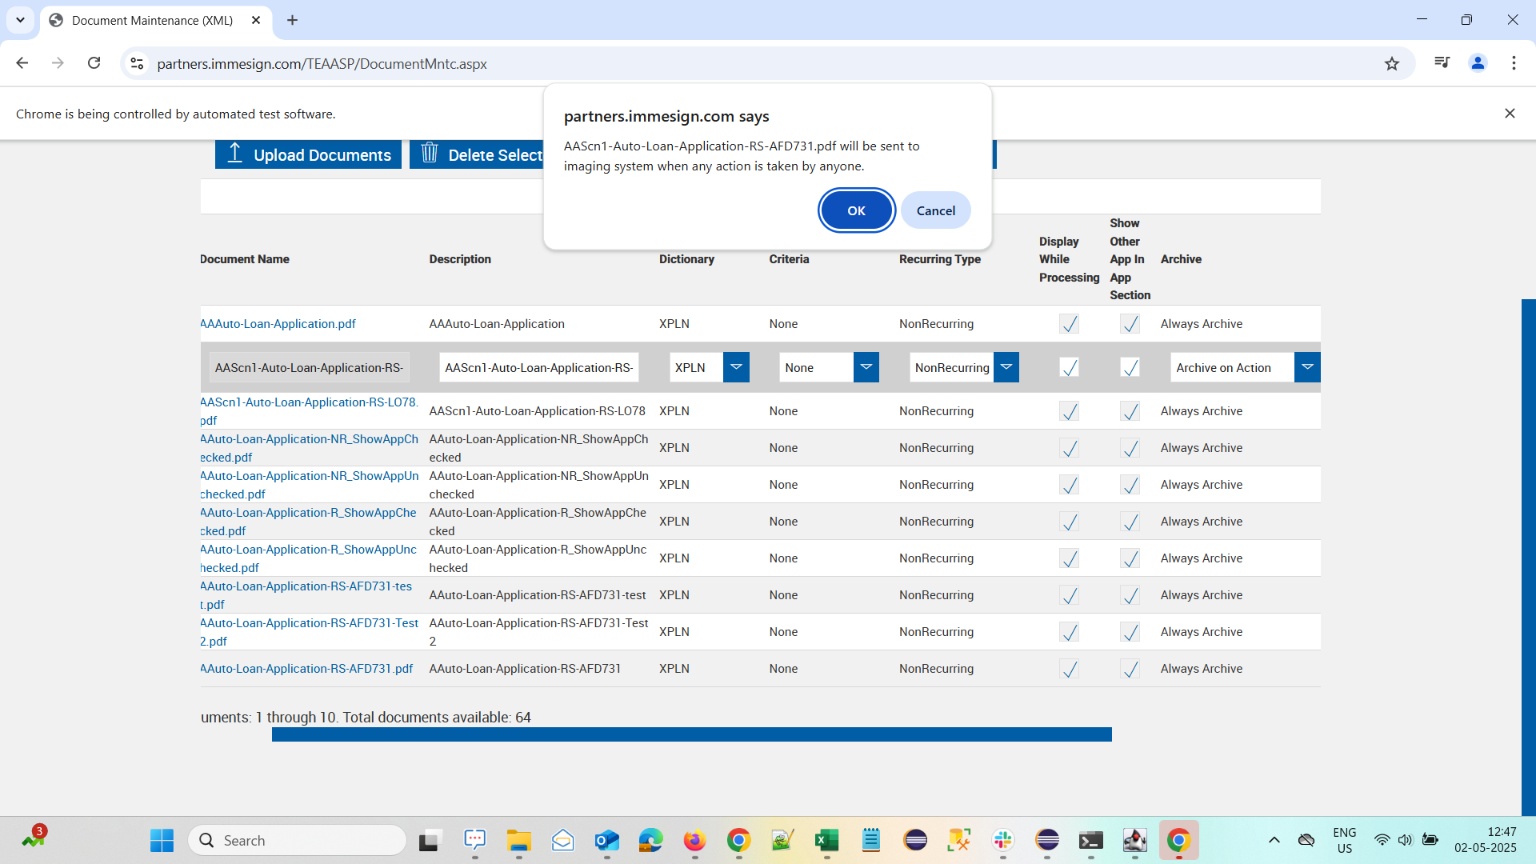1536x864 pixels.
Task: Show hidden system tray icons
Action: [1274, 840]
